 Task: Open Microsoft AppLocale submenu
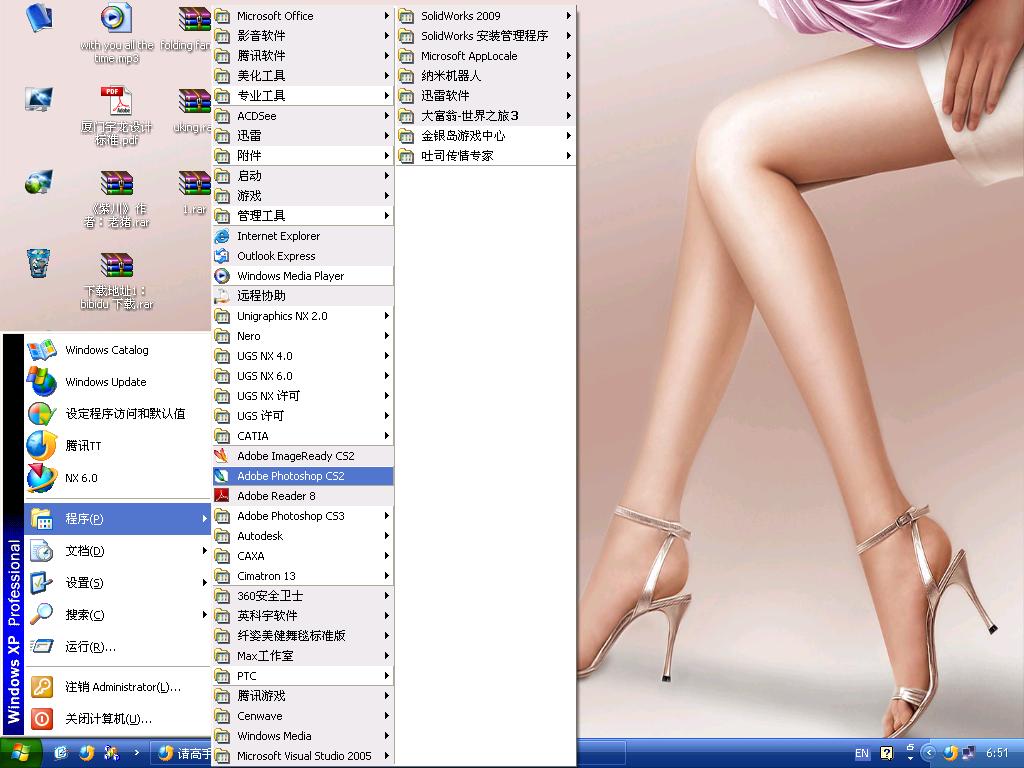point(487,56)
